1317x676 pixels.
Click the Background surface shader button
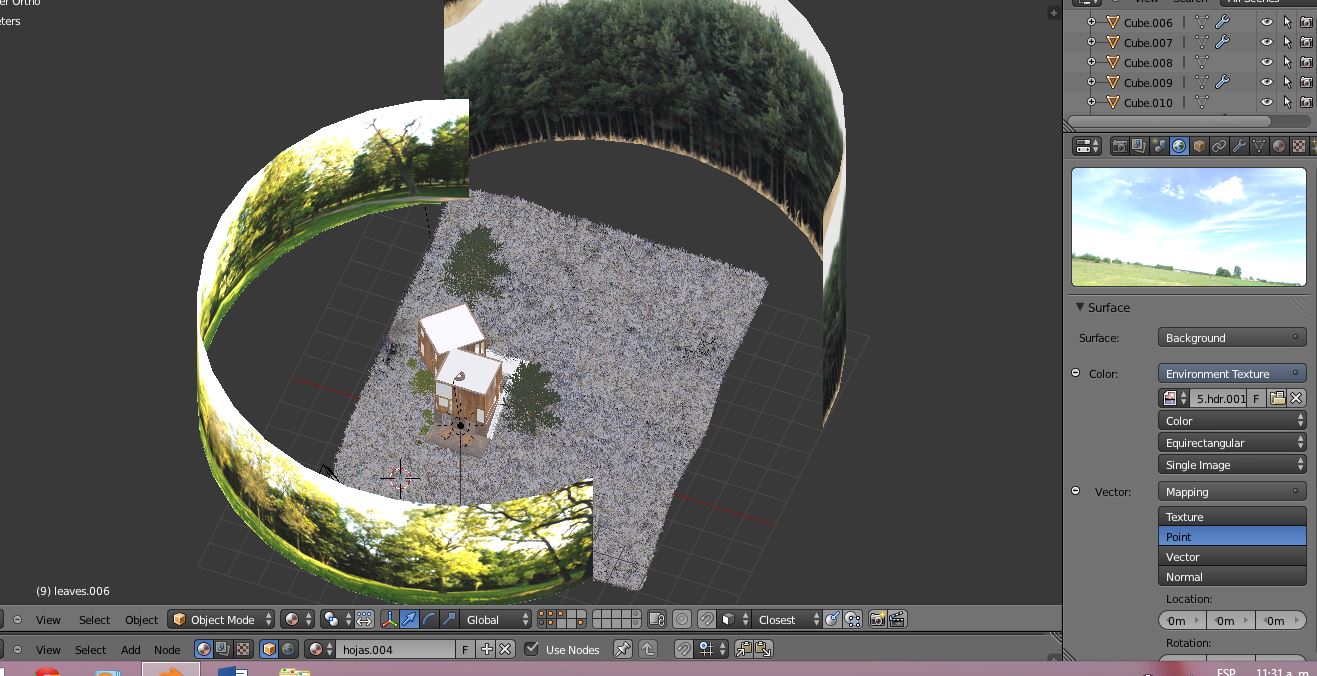tap(1232, 338)
